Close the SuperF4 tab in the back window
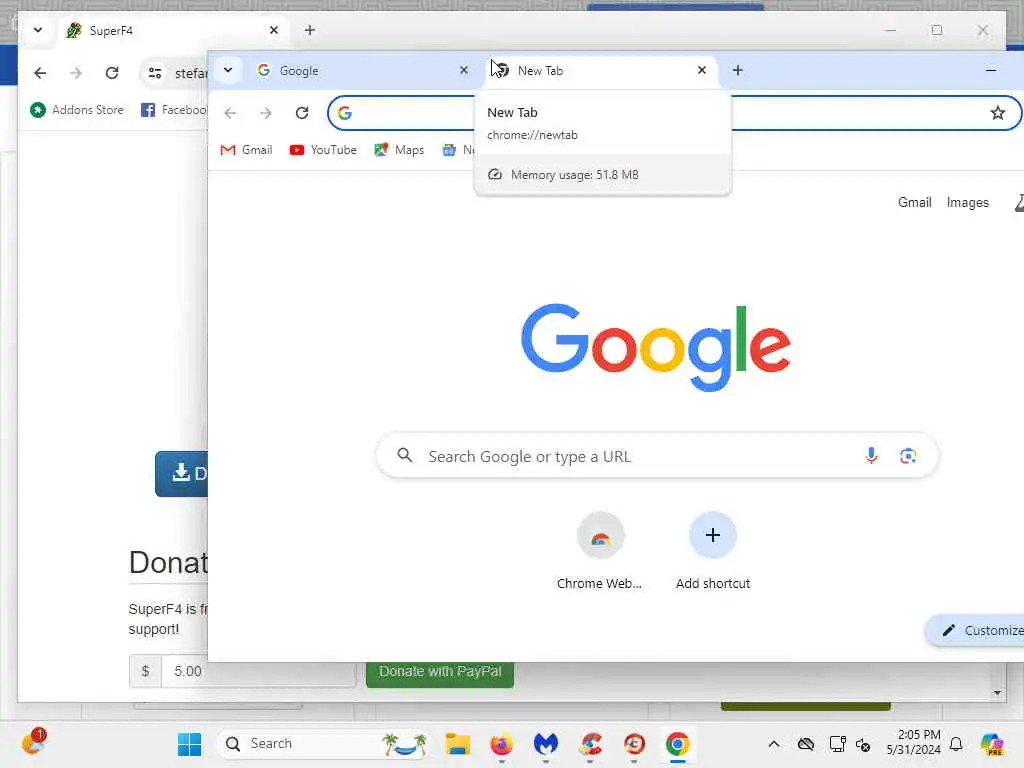This screenshot has width=1024, height=768. [x=274, y=30]
